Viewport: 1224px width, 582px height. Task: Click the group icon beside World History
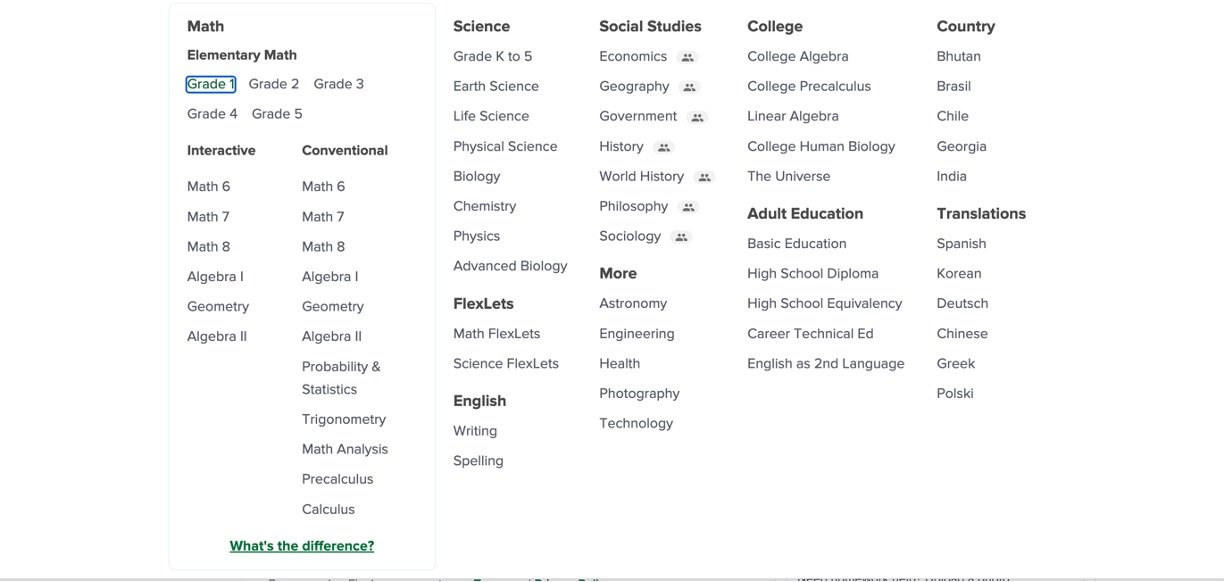click(x=704, y=177)
